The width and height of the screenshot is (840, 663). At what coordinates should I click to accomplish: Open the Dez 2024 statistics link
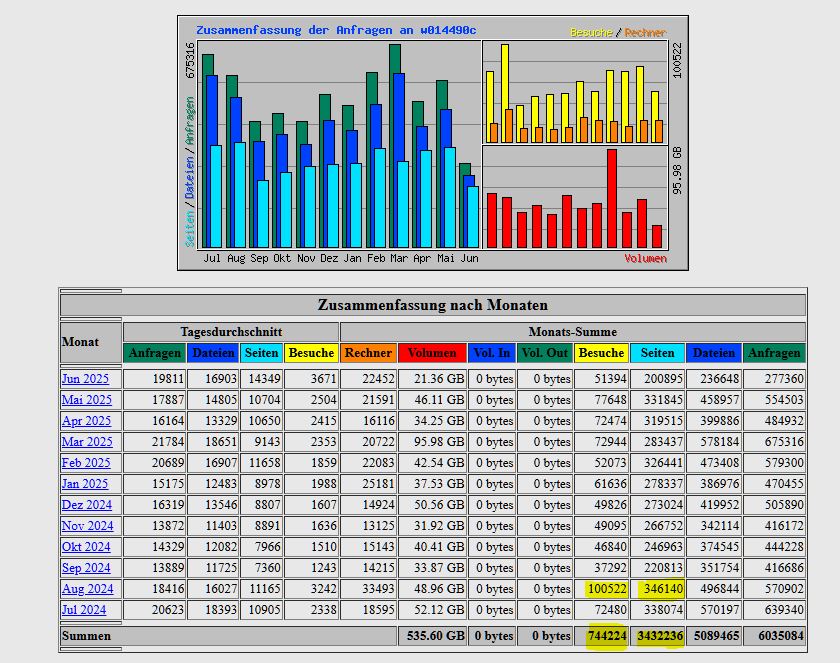click(87, 505)
